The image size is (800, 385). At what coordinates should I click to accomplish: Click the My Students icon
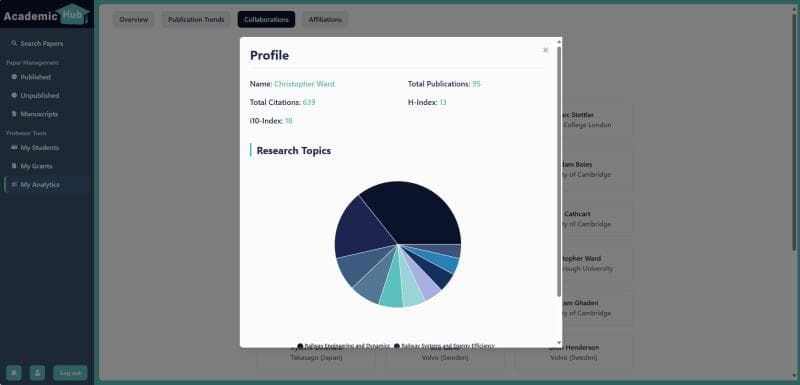coord(14,147)
